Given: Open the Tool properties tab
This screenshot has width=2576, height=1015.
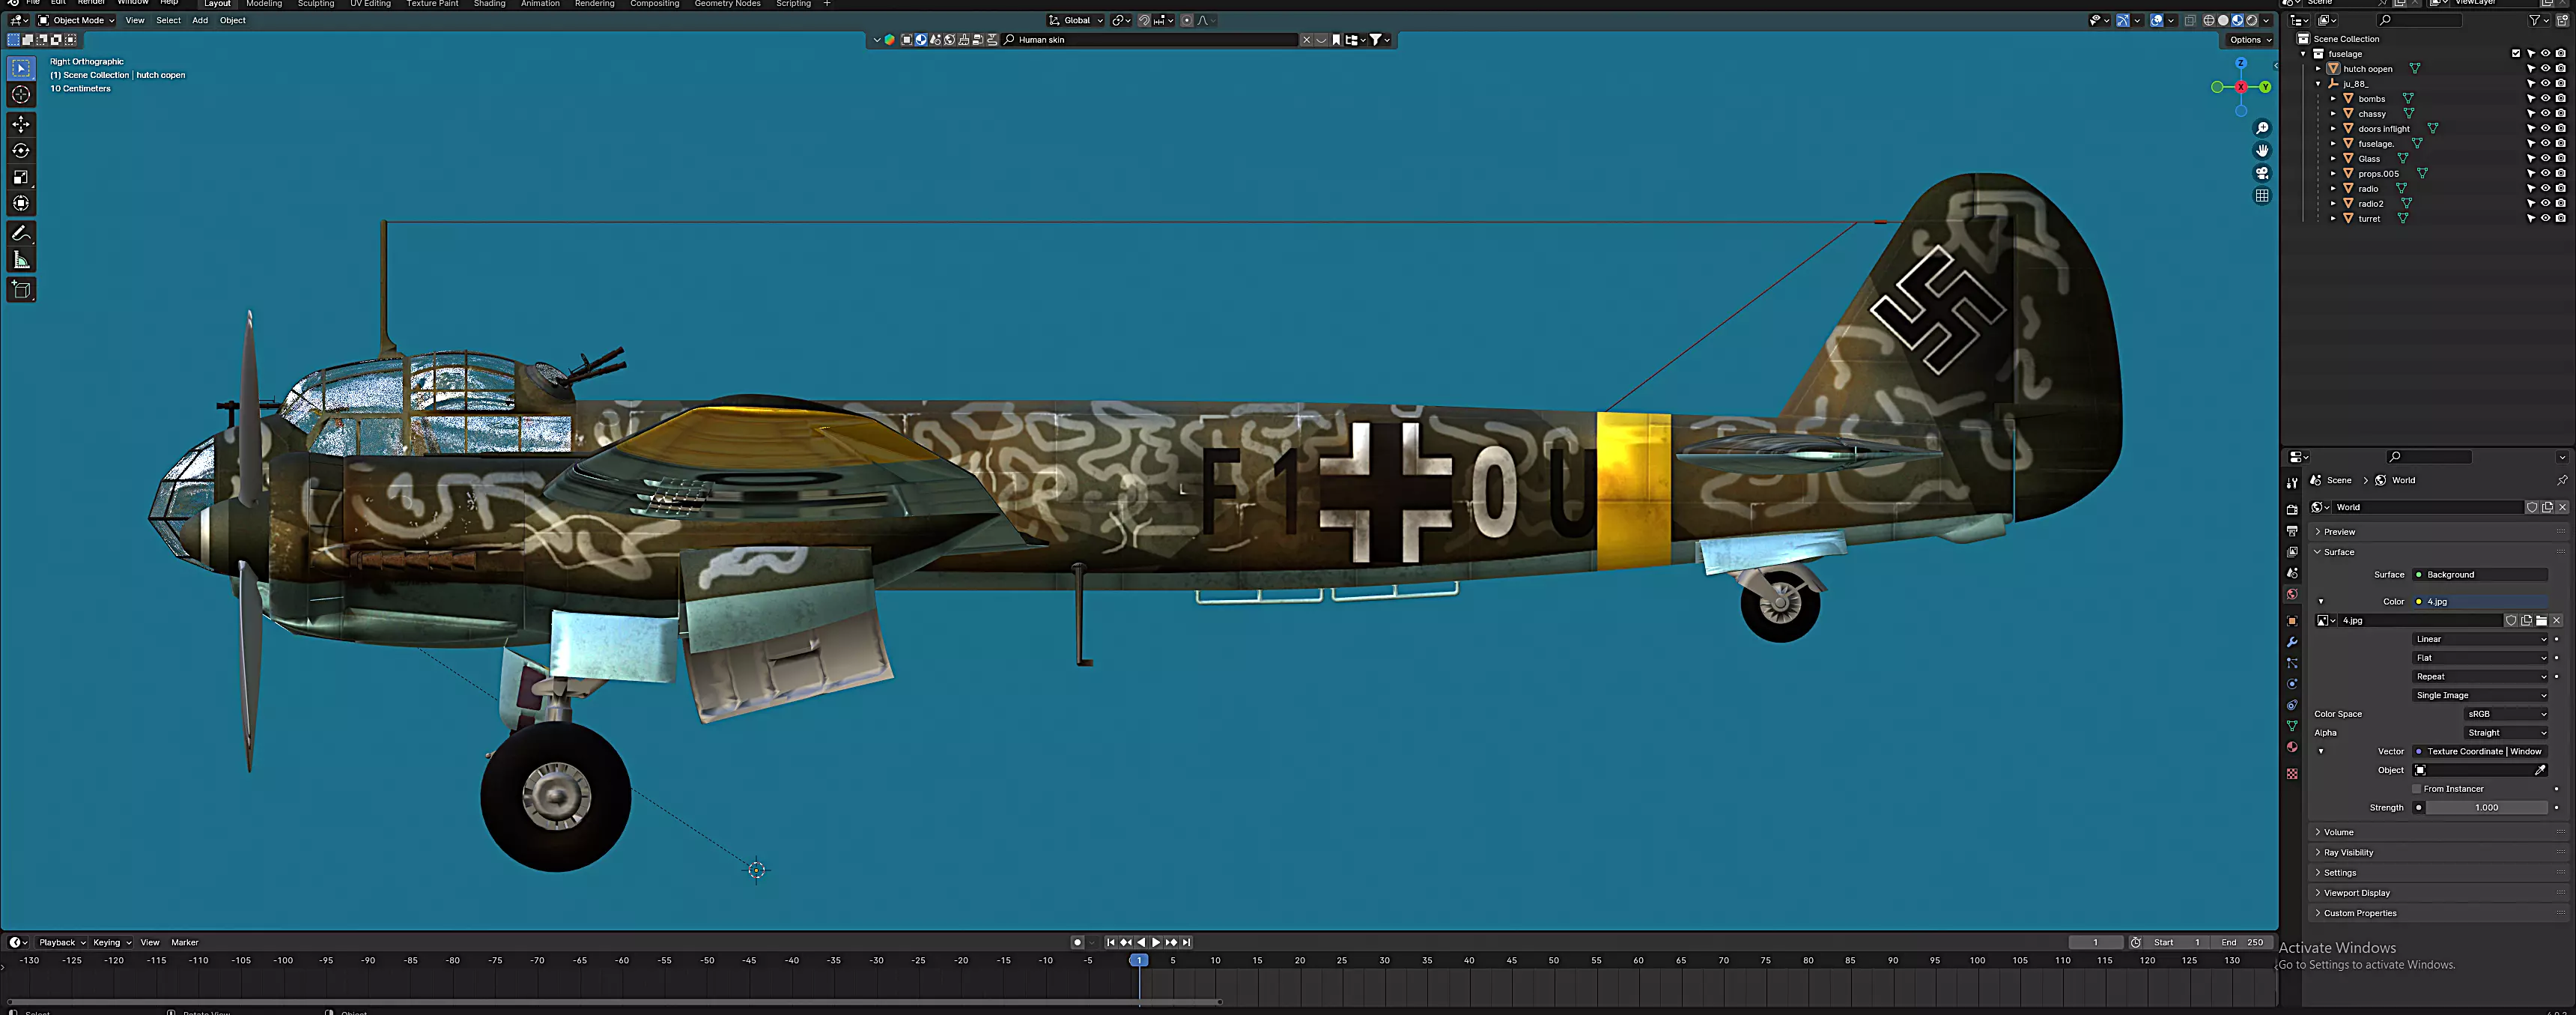Looking at the screenshot, I should pyautogui.click(x=2292, y=482).
